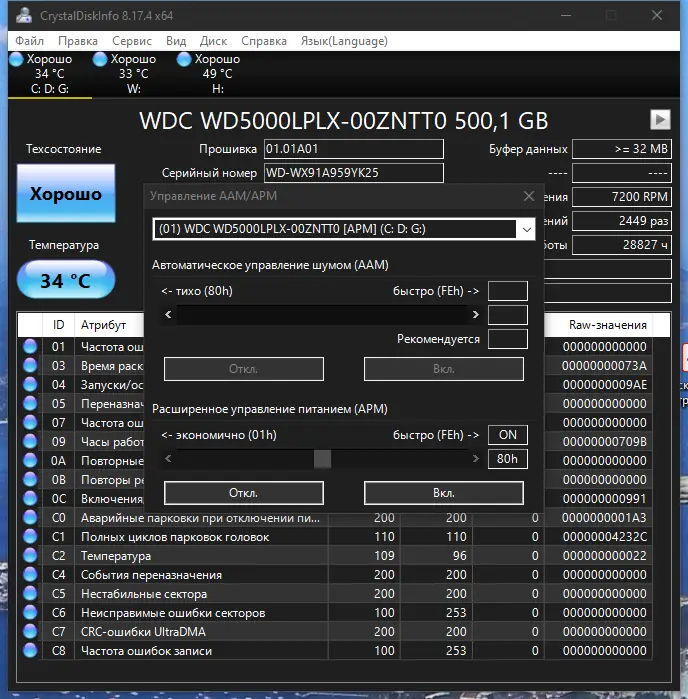Viewport: 688px width, 699px height.
Task: Click the CrystalDiskInfo app icon in title bar
Action: [24, 15]
